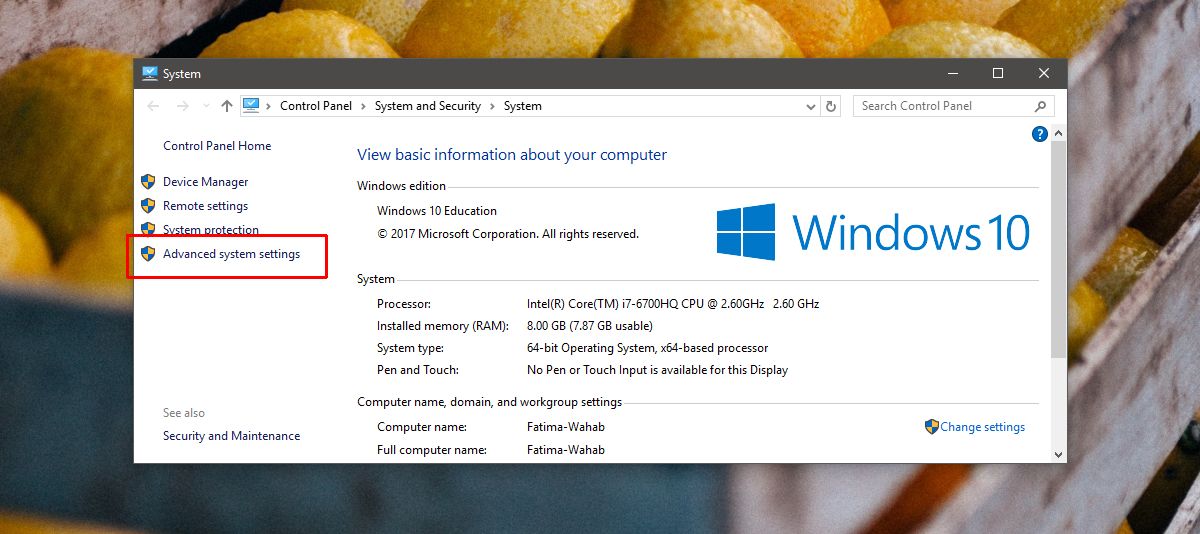Click the forward navigation arrow
1200x534 pixels.
(182, 106)
